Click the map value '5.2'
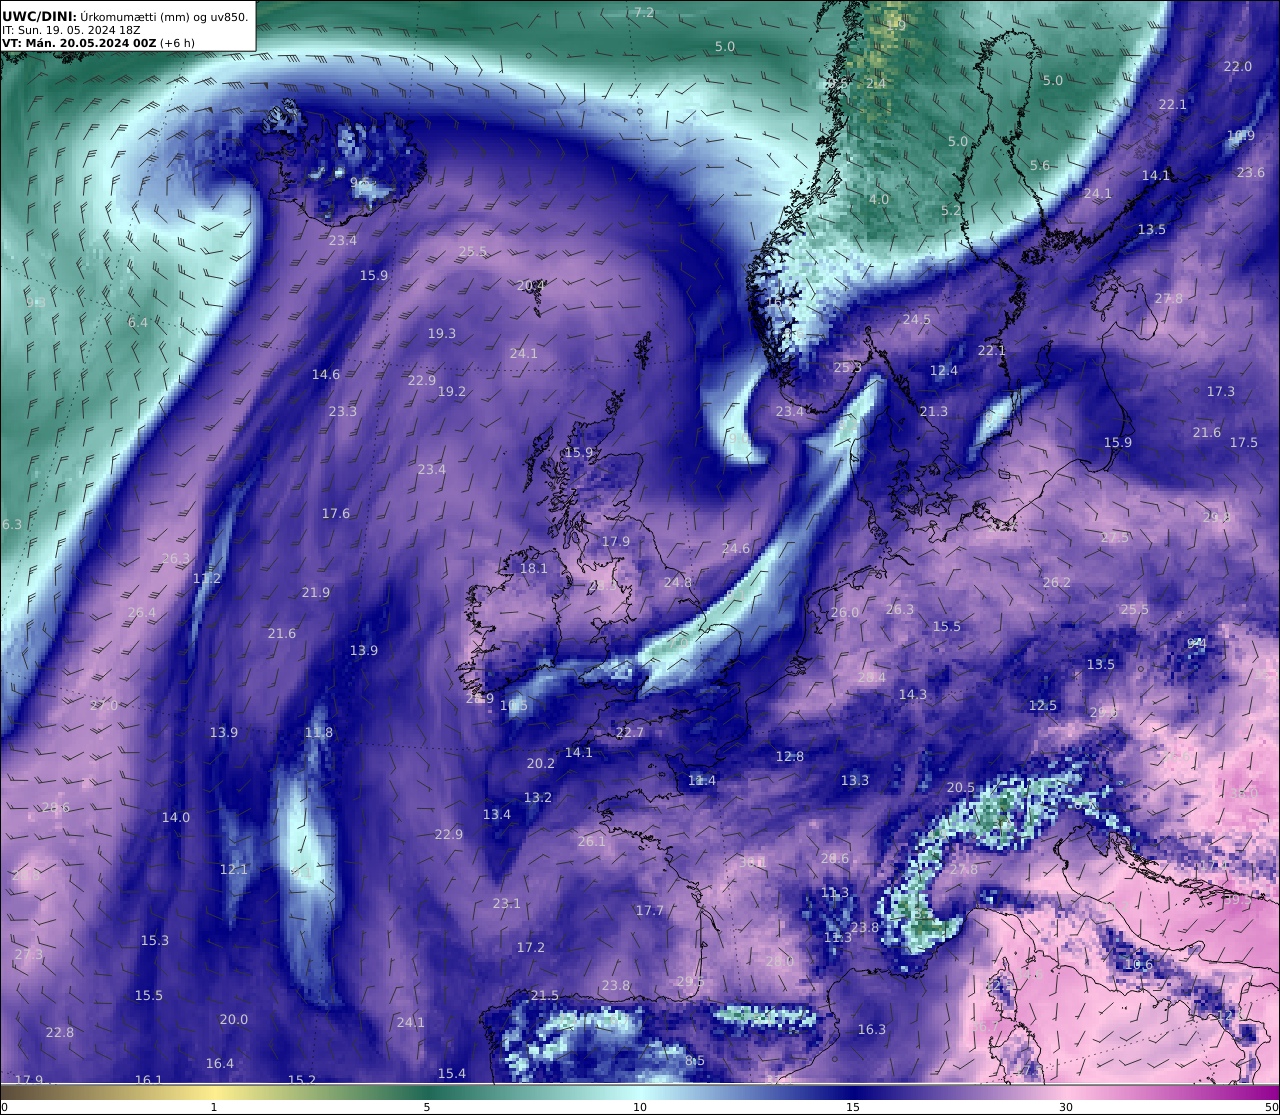Viewport: 1280px width, 1115px height. [x=951, y=211]
